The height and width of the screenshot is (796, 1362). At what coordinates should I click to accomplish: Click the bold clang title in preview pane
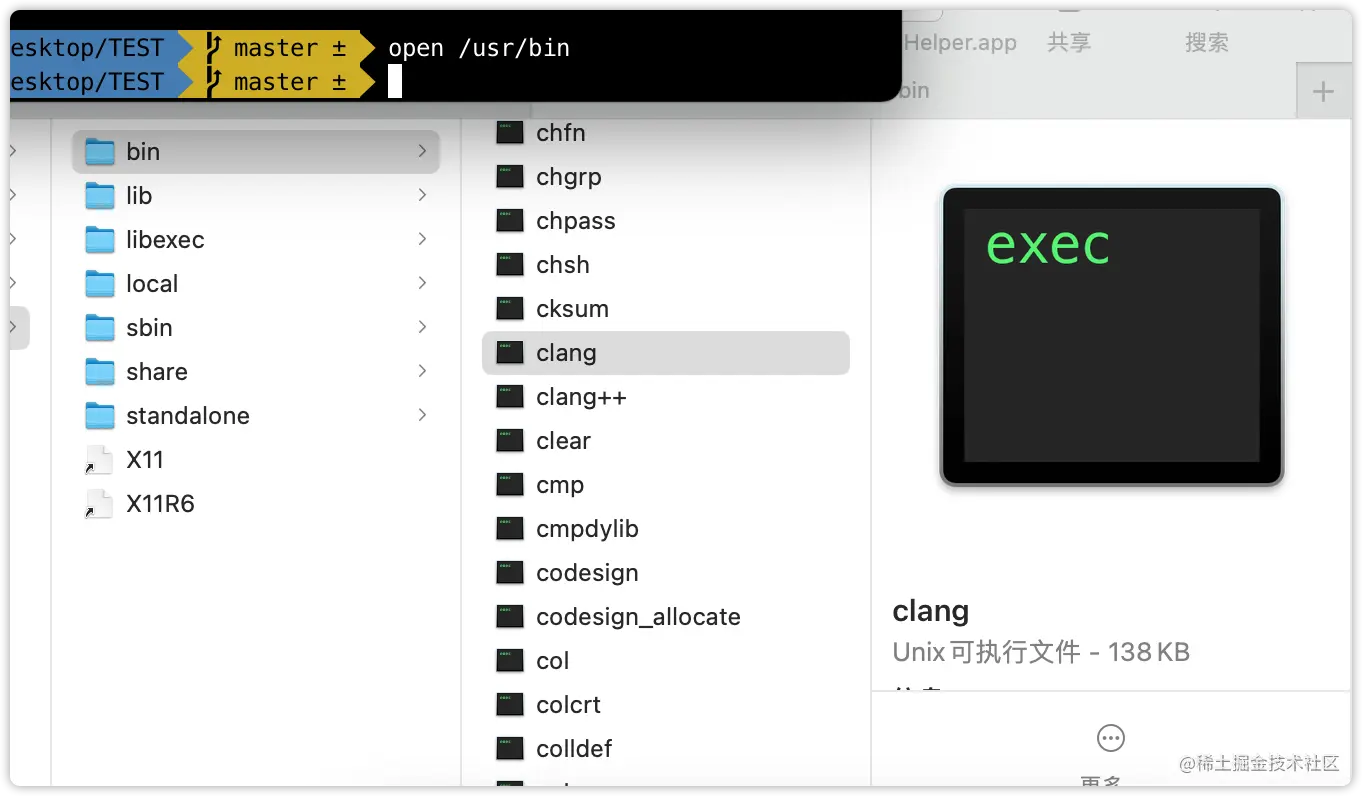tap(930, 611)
